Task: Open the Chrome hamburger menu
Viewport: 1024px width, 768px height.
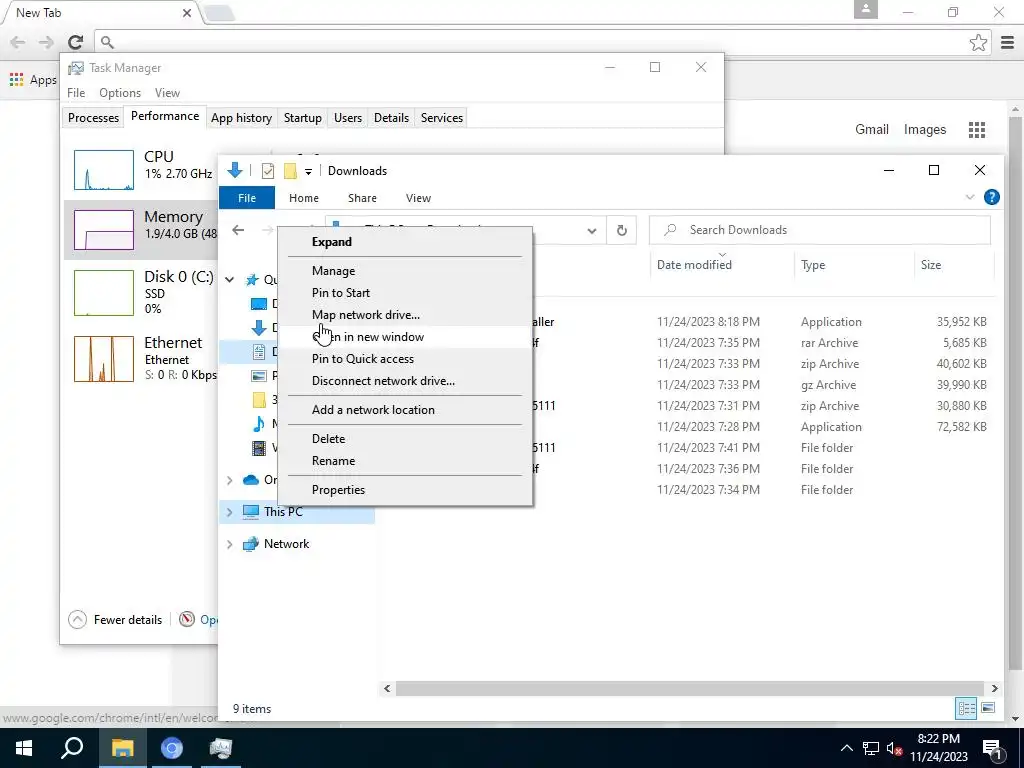Action: [1008, 42]
